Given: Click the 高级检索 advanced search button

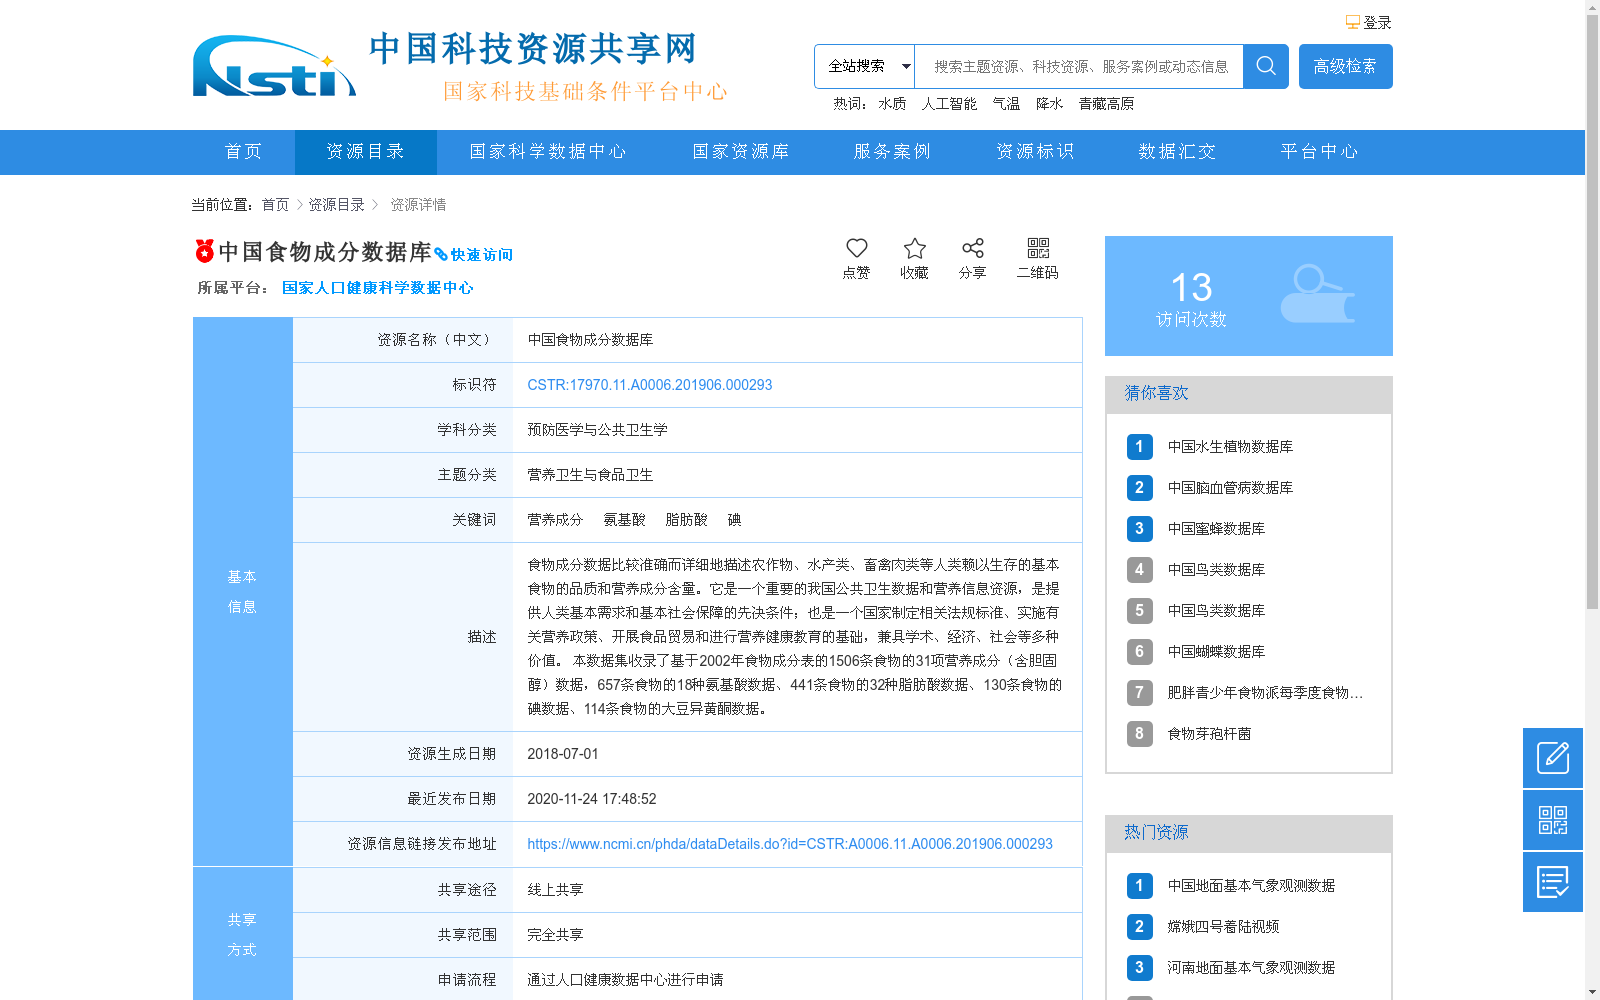Looking at the screenshot, I should 1346,66.
